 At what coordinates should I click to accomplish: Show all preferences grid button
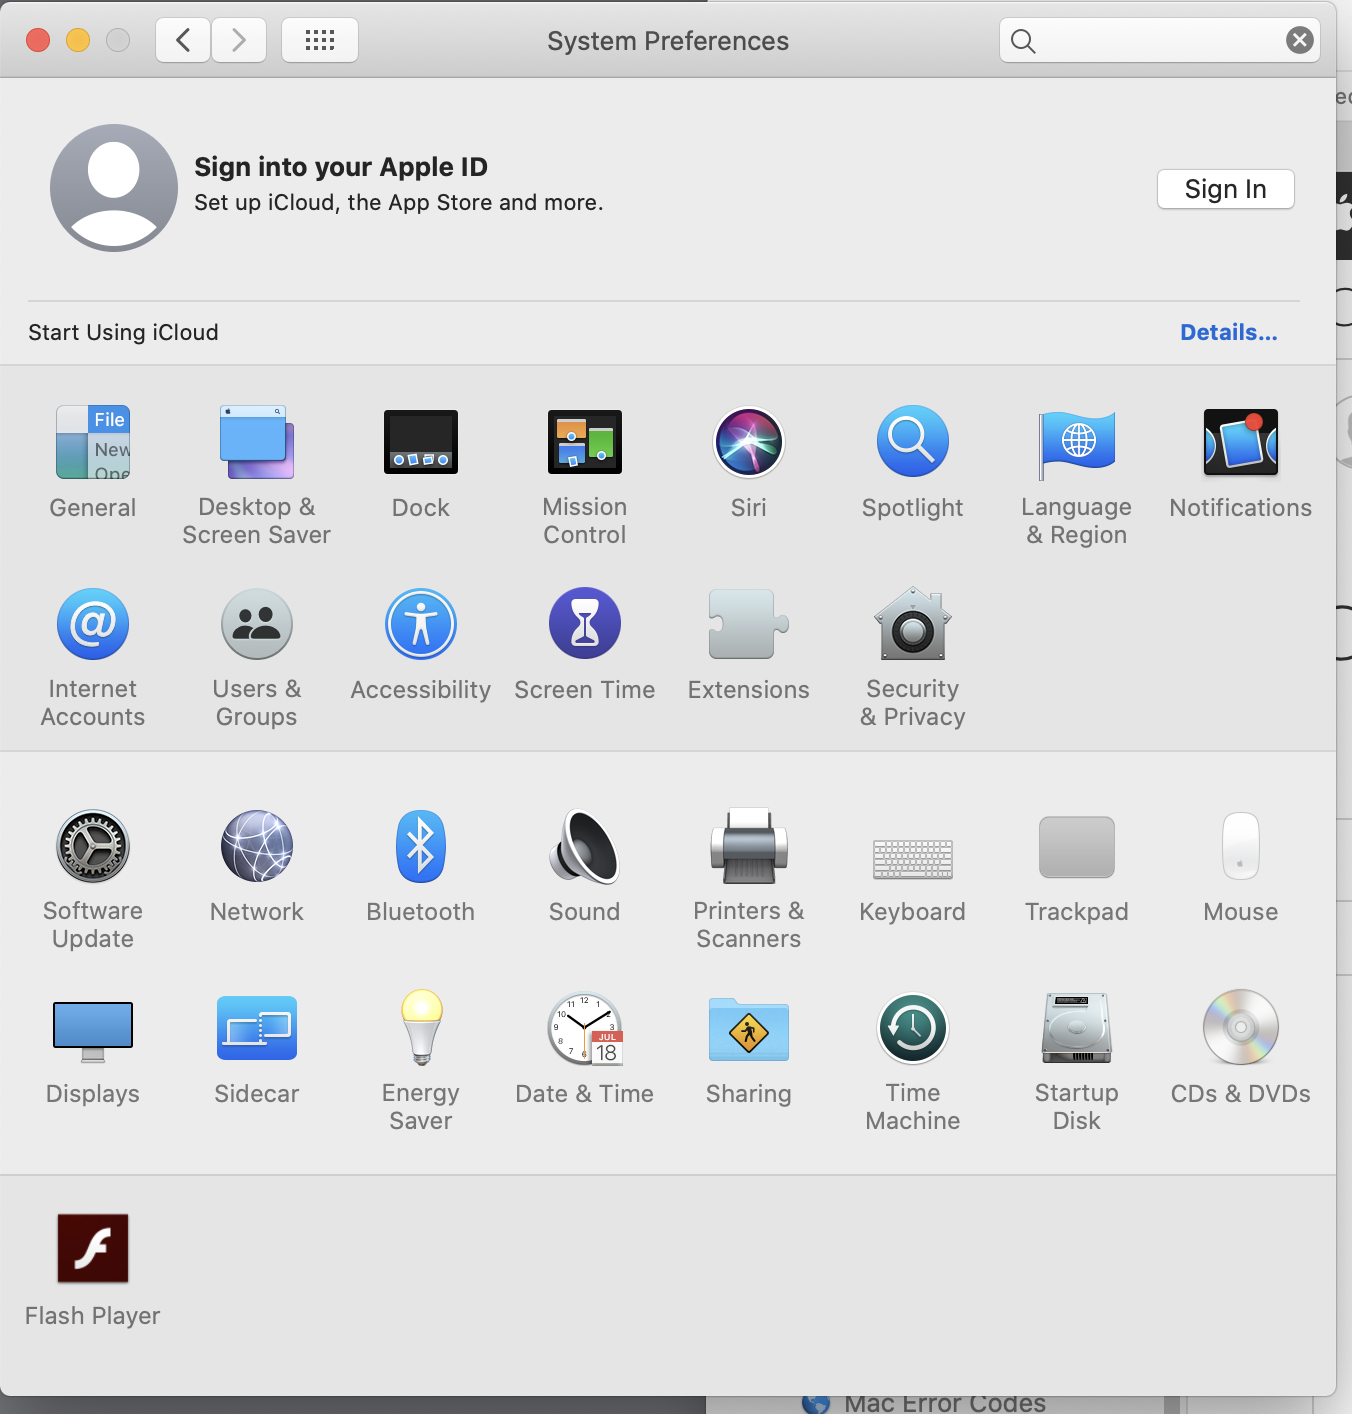click(x=320, y=40)
